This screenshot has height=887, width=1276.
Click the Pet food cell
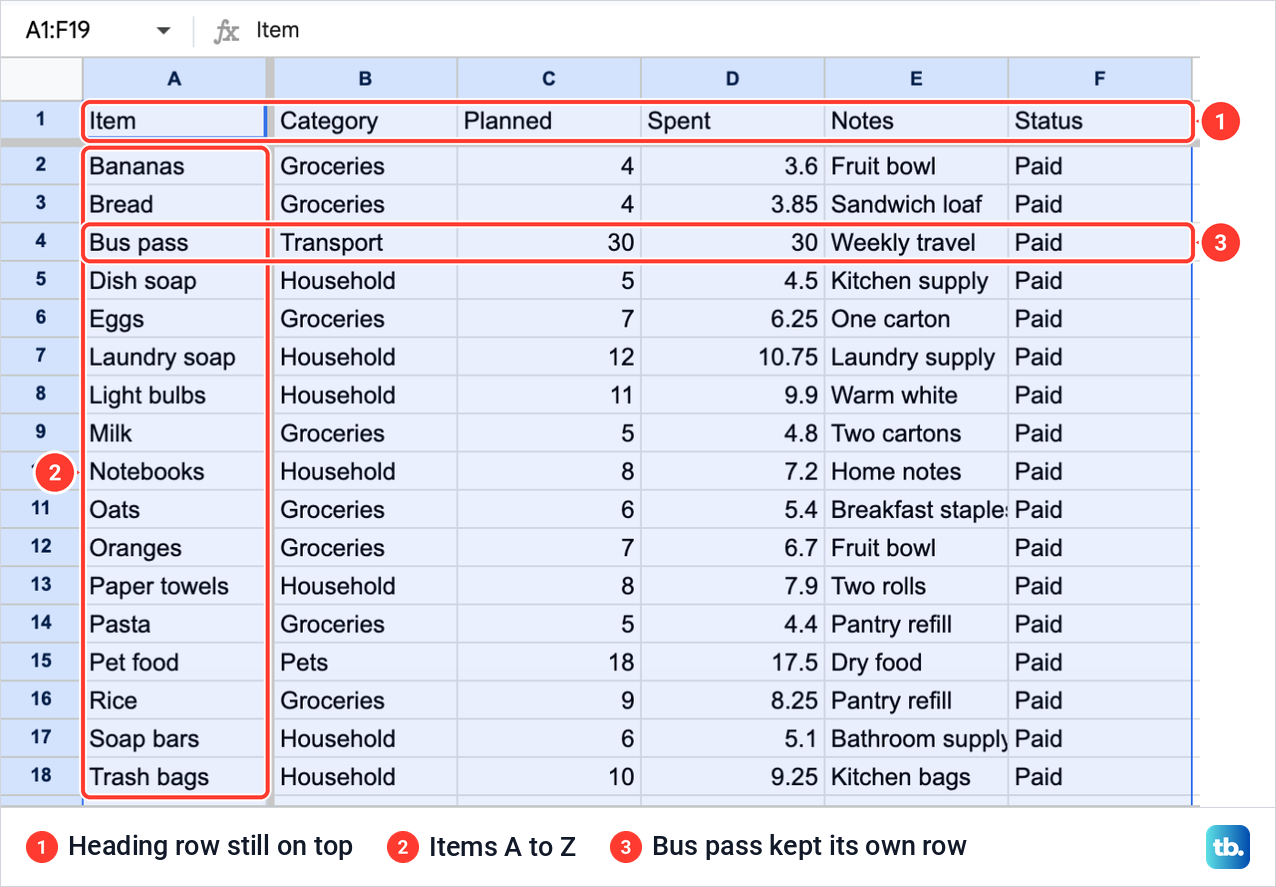point(175,662)
